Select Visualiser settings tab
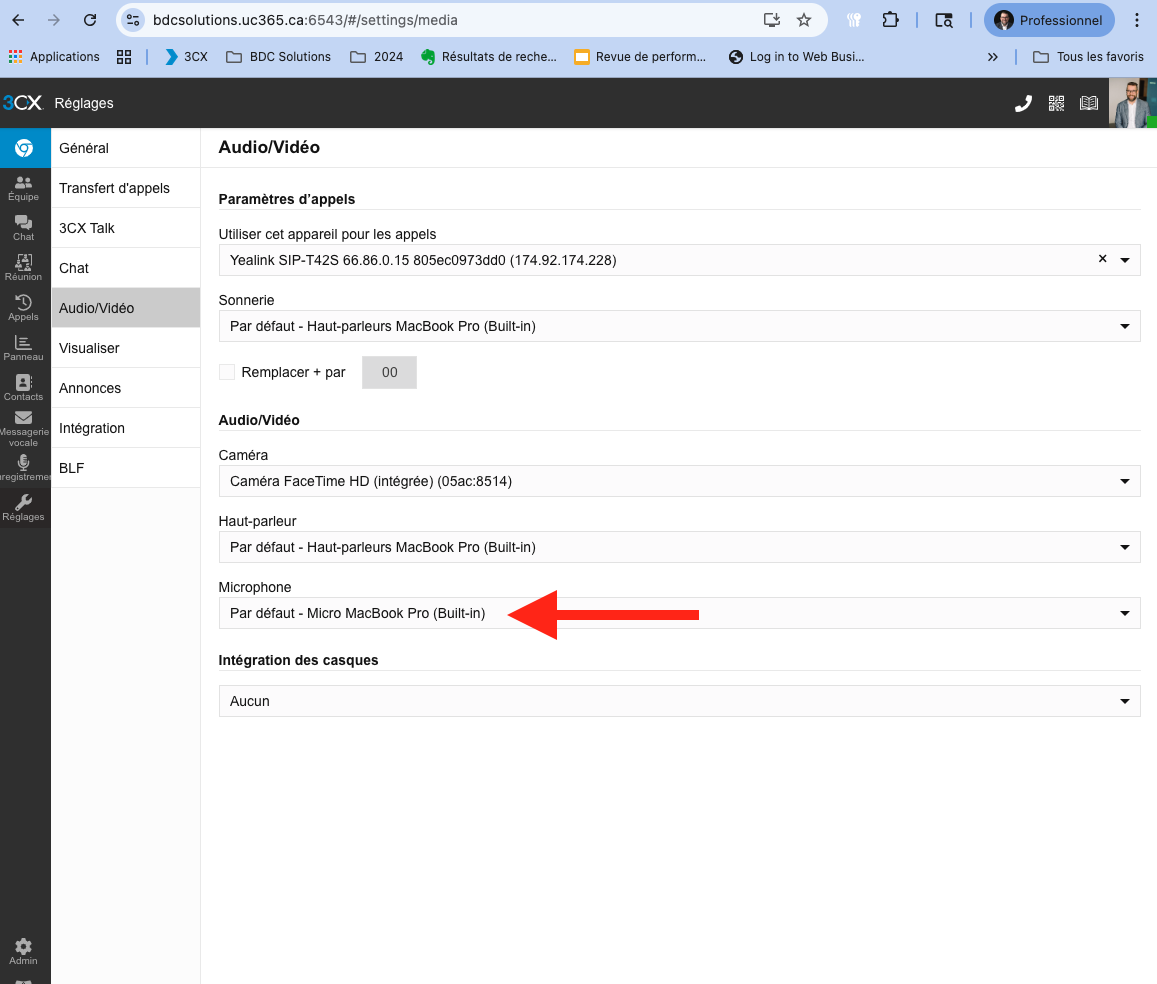1157x984 pixels. [x=125, y=347]
